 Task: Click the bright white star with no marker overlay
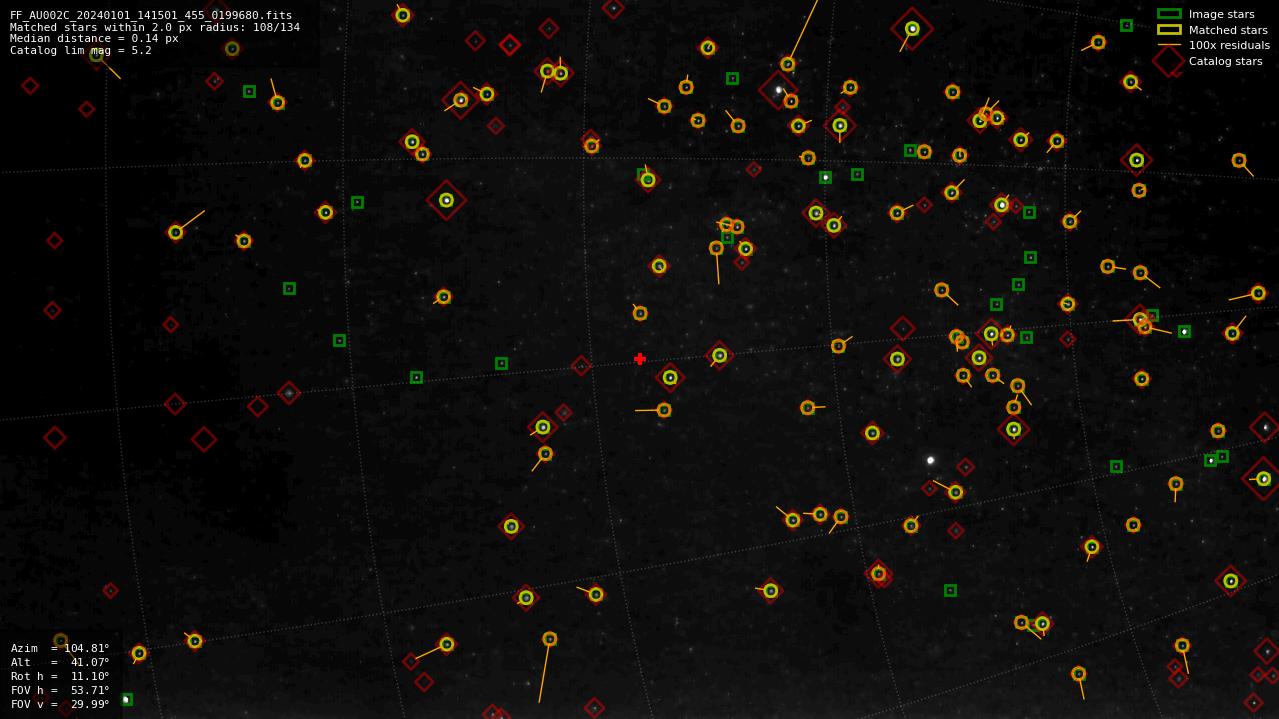930,460
